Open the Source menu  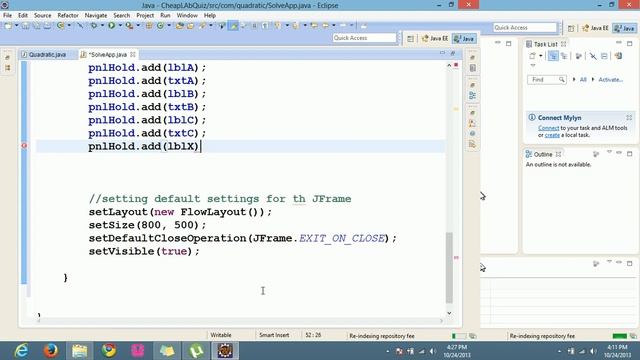[x=42, y=15]
